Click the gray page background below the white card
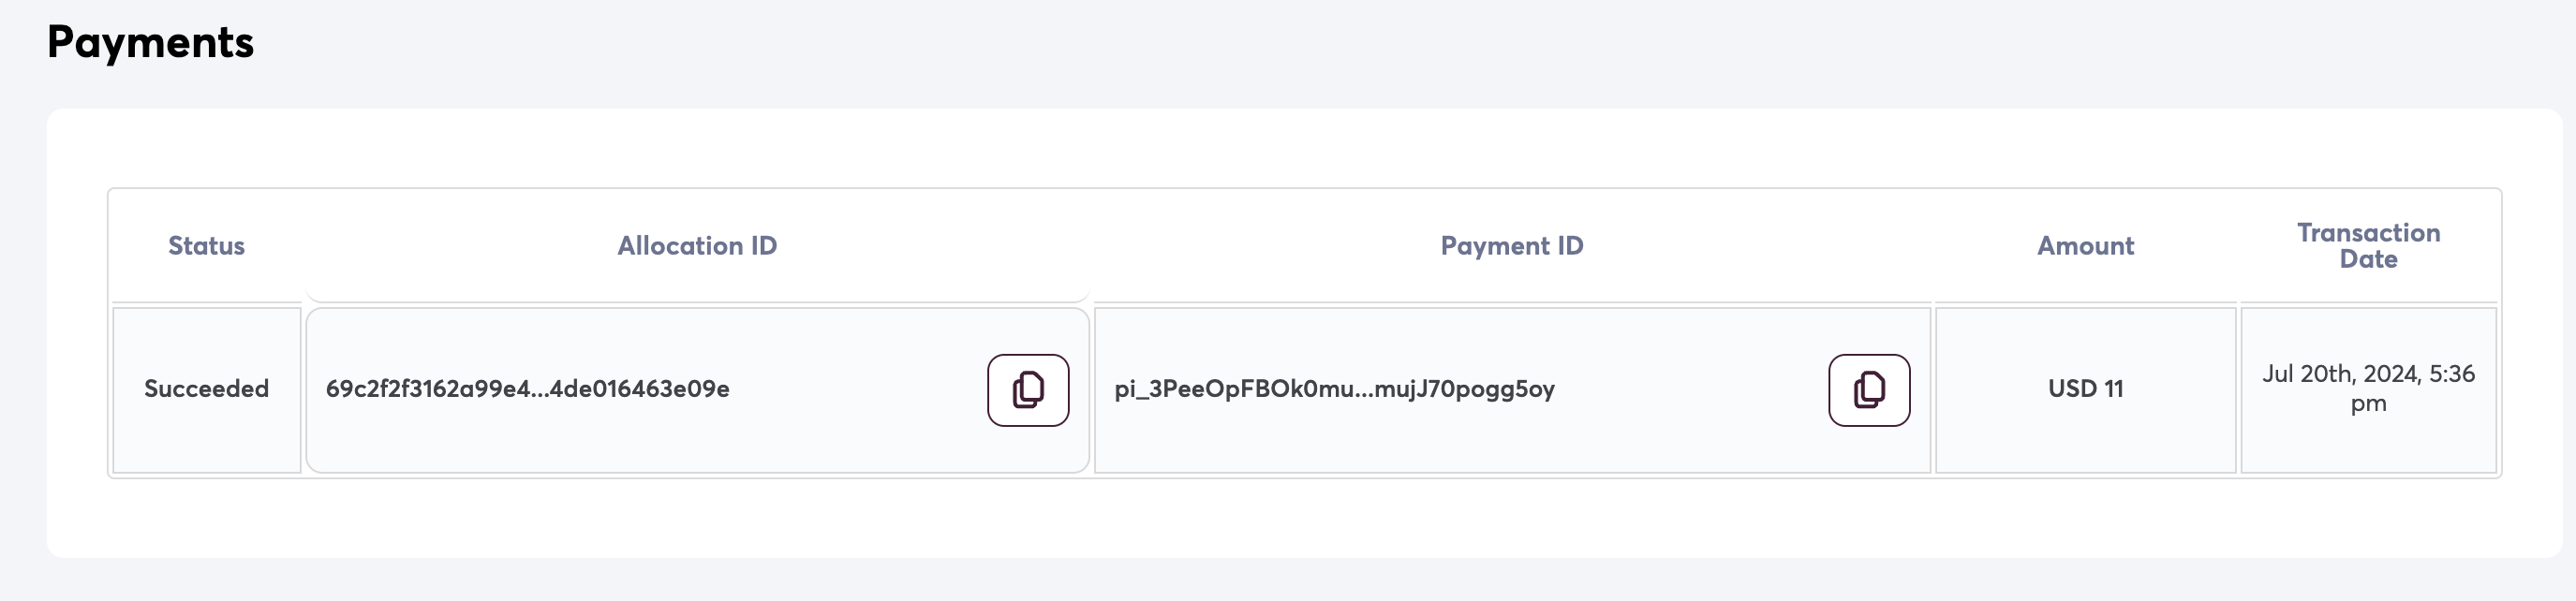Viewport: 2576px width, 601px height. click(1300, 580)
